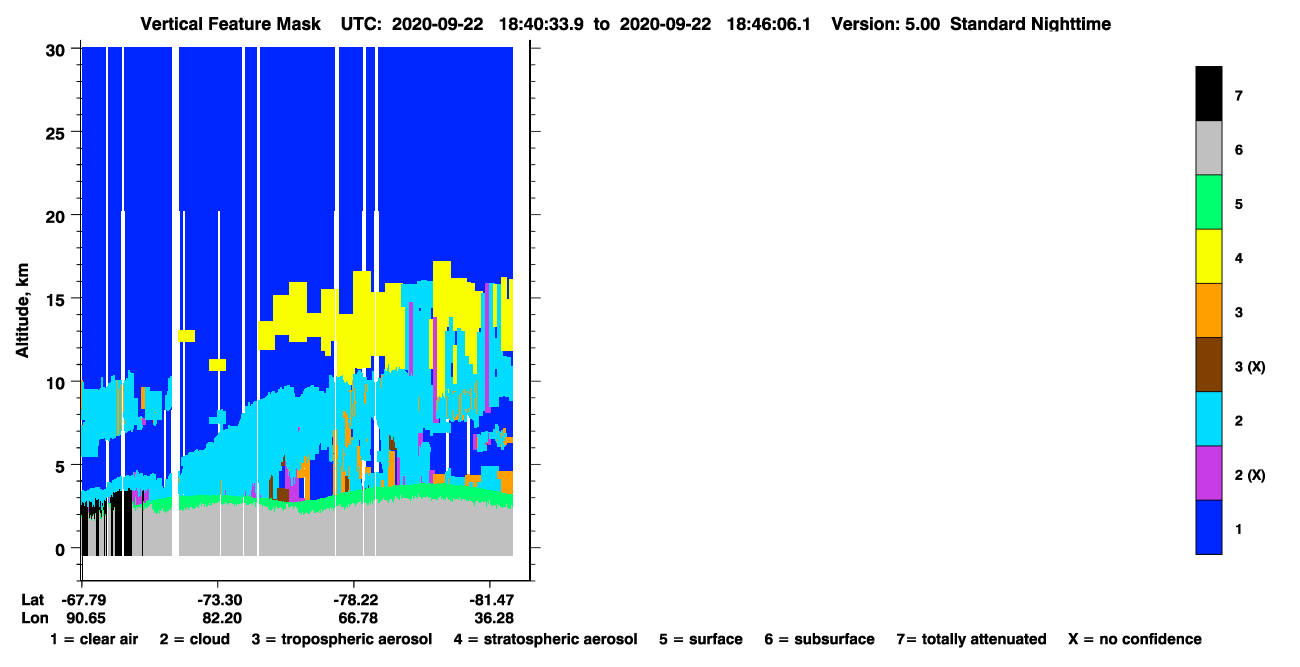Click the magenta 2 (X) swatch
The height and width of the screenshot is (667, 1300).
coord(1208,472)
